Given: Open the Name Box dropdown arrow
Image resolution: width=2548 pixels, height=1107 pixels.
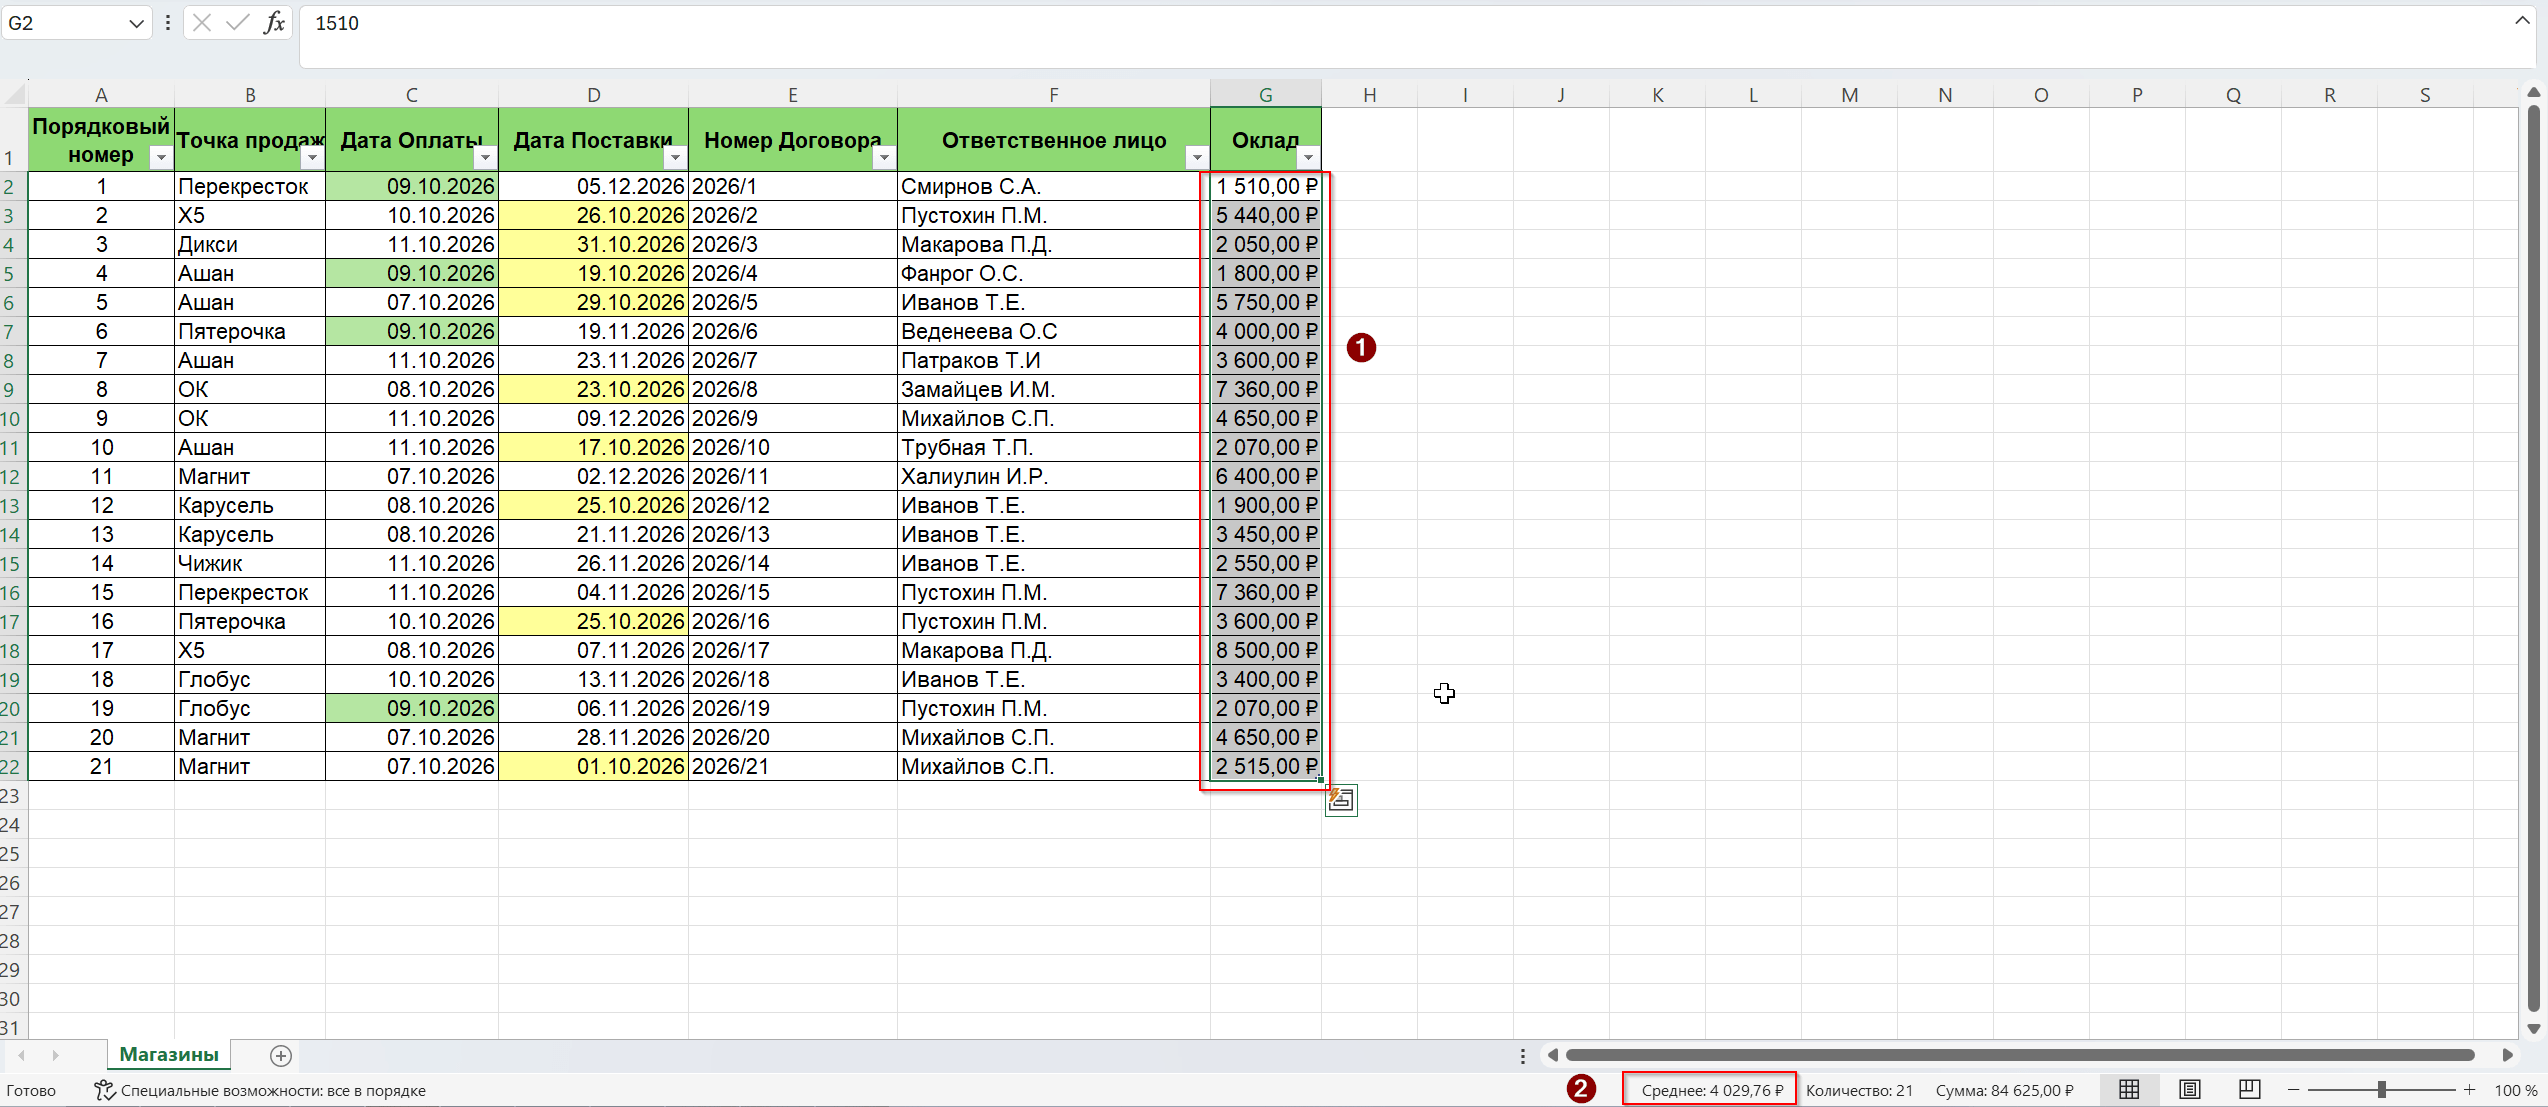Looking at the screenshot, I should [x=136, y=23].
